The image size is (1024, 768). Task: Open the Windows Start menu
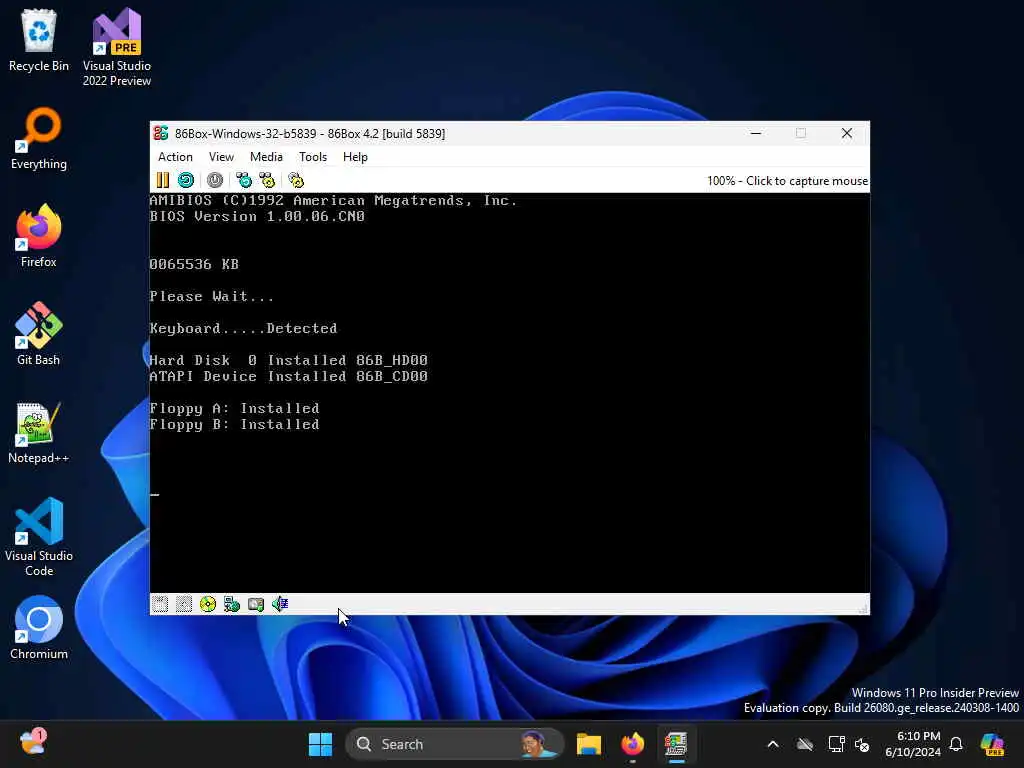(x=320, y=744)
